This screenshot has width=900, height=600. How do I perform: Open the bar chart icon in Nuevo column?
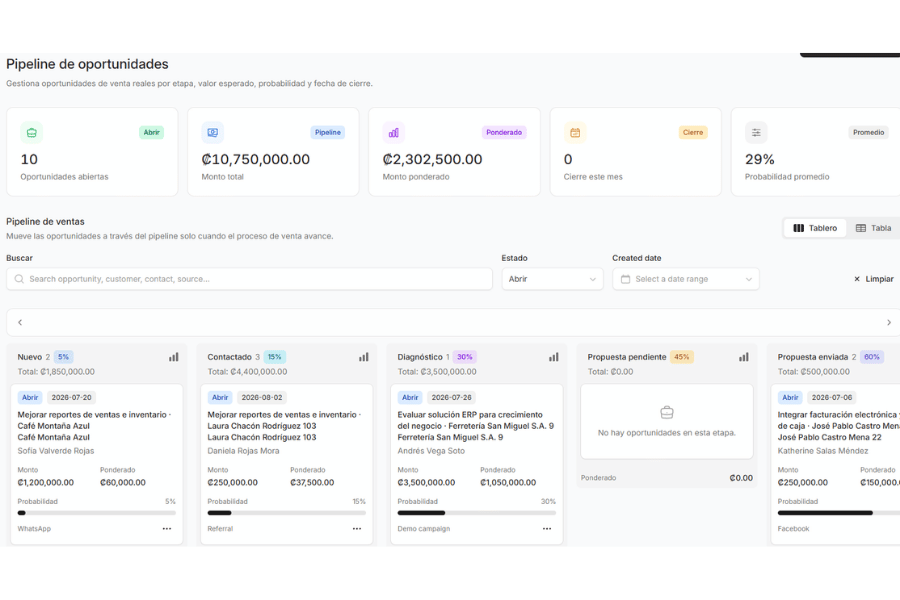click(174, 357)
